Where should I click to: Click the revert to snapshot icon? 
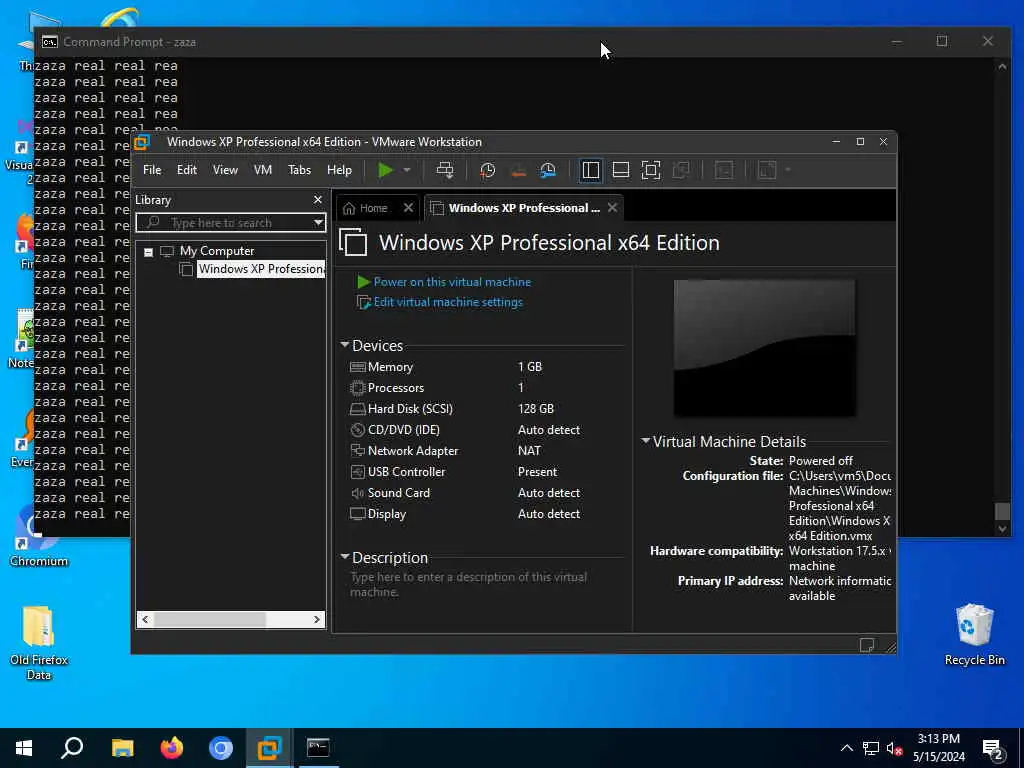(x=518, y=170)
